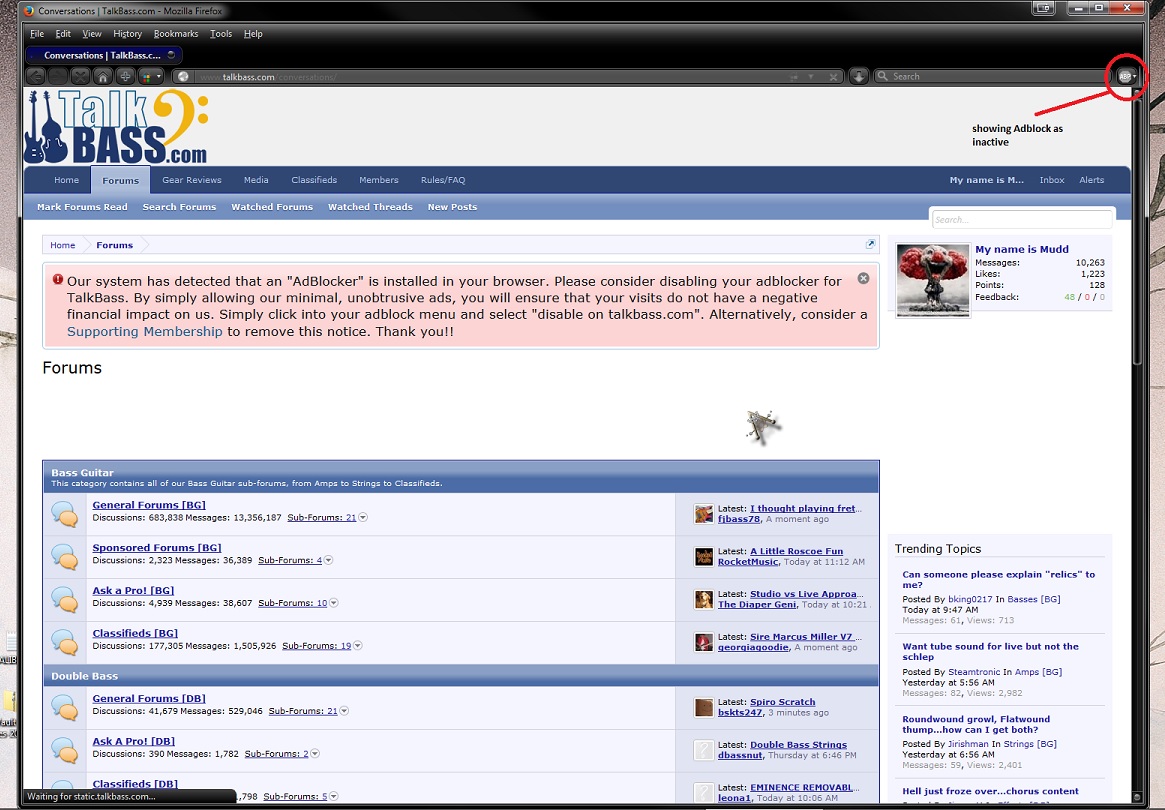This screenshot has height=810, width=1165.
Task: Expand General Forums [BG] sub-forums arrow
Action: (363, 517)
